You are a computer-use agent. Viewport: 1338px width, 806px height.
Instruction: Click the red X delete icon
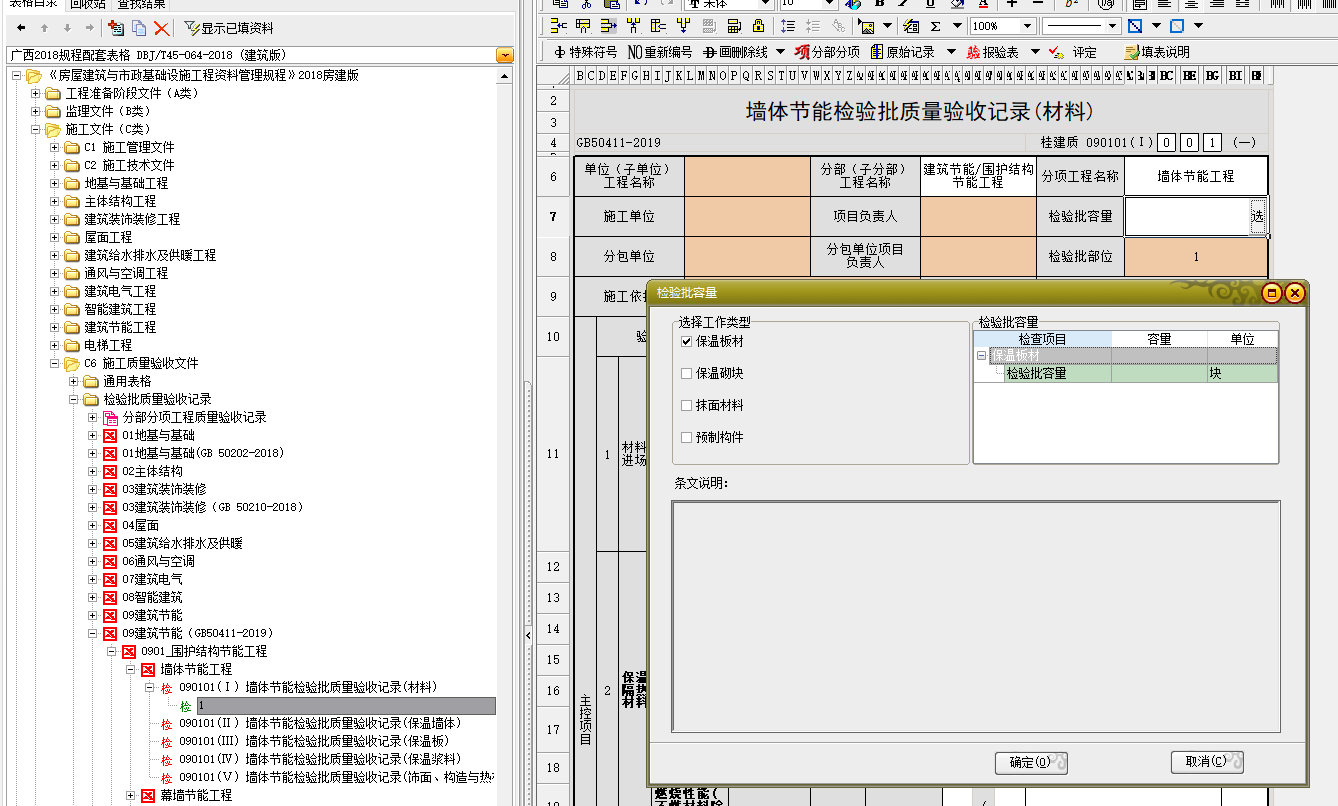tap(161, 28)
